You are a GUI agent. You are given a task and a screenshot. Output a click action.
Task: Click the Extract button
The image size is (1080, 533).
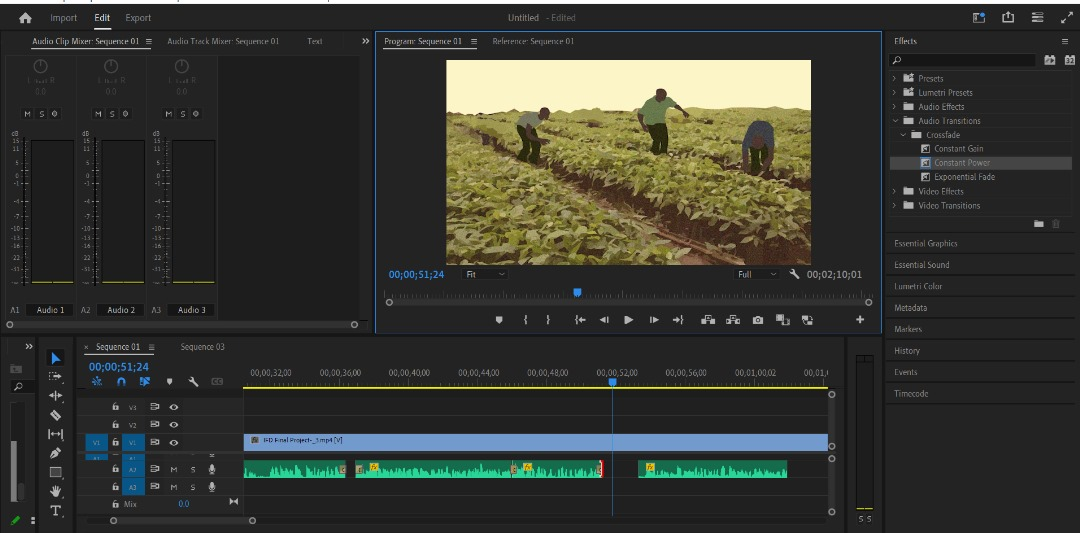tap(732, 320)
